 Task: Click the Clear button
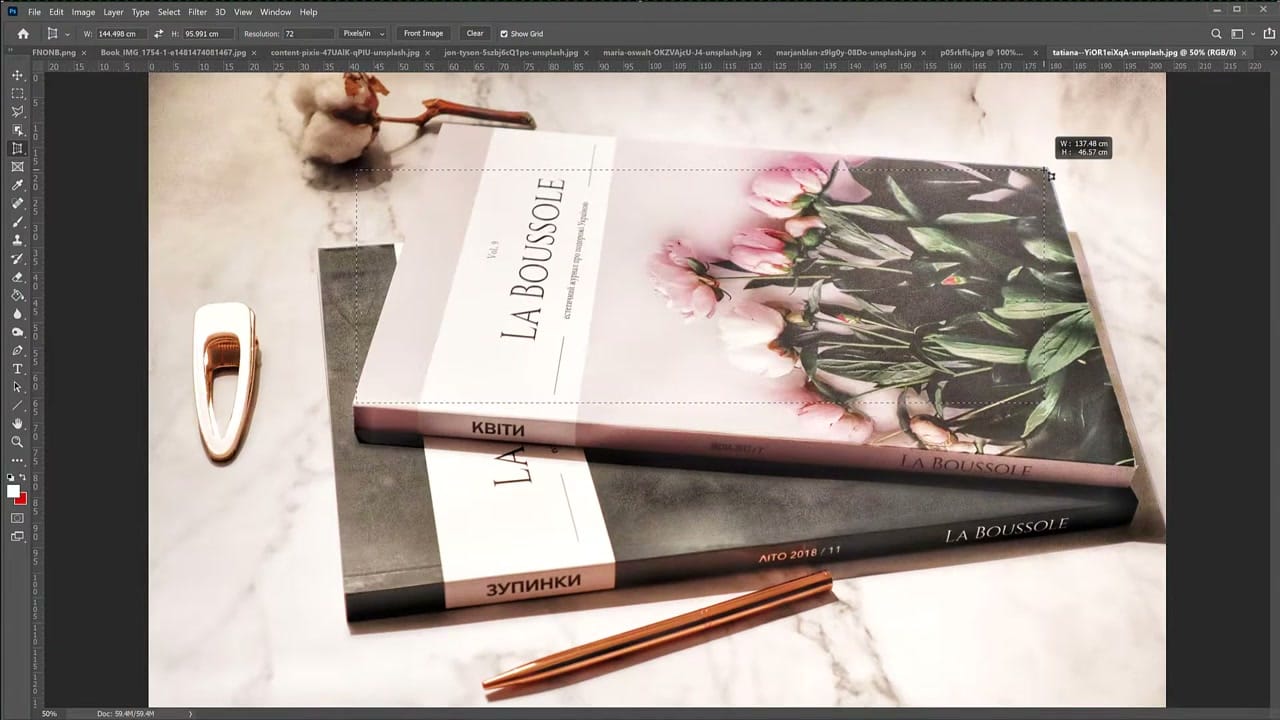pos(475,33)
